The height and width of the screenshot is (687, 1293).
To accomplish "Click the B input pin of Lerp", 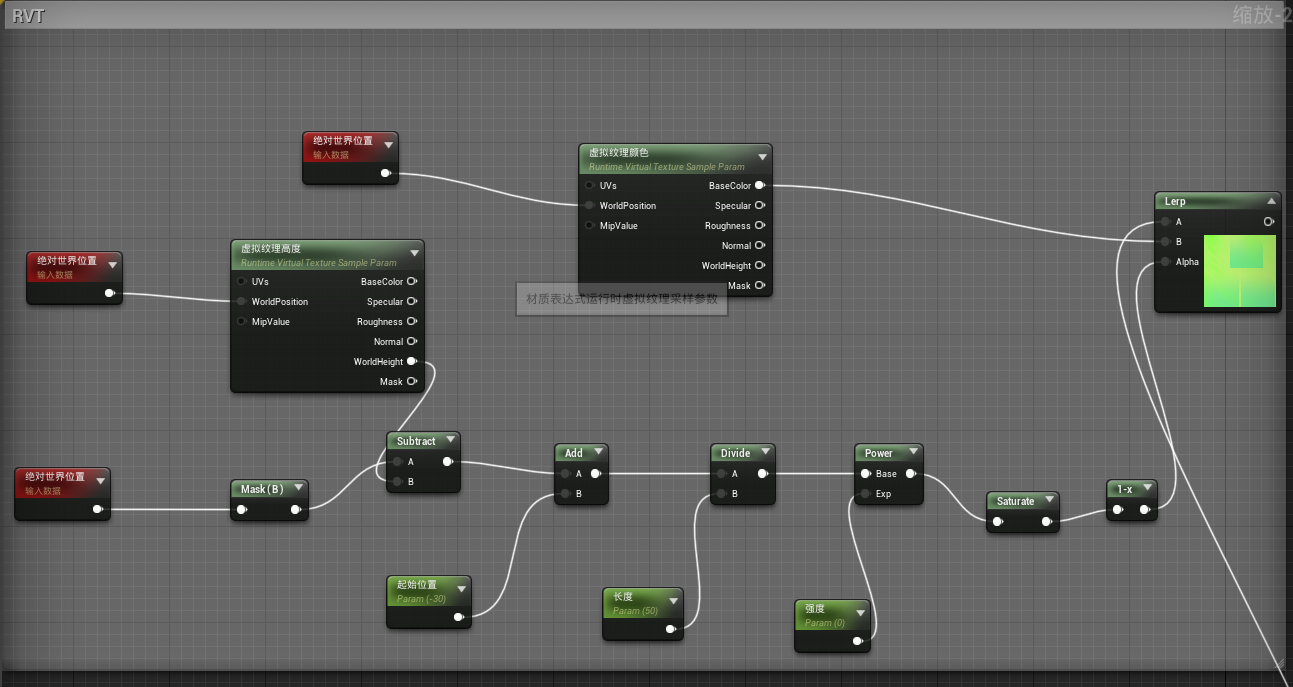I will [x=1166, y=241].
